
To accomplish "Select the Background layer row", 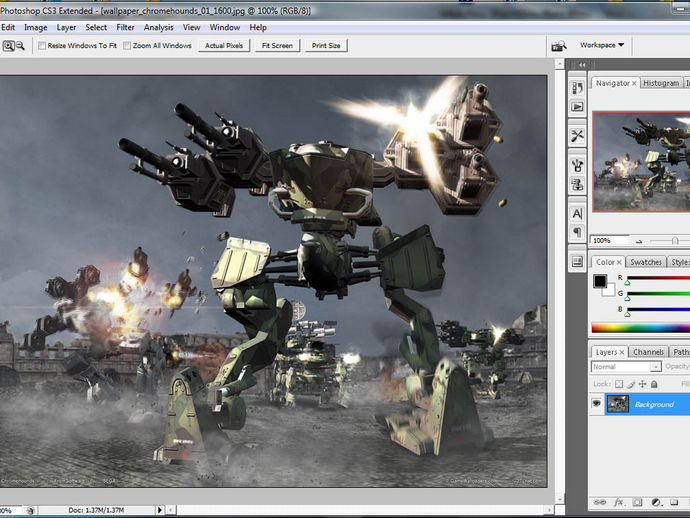I will click(640, 404).
